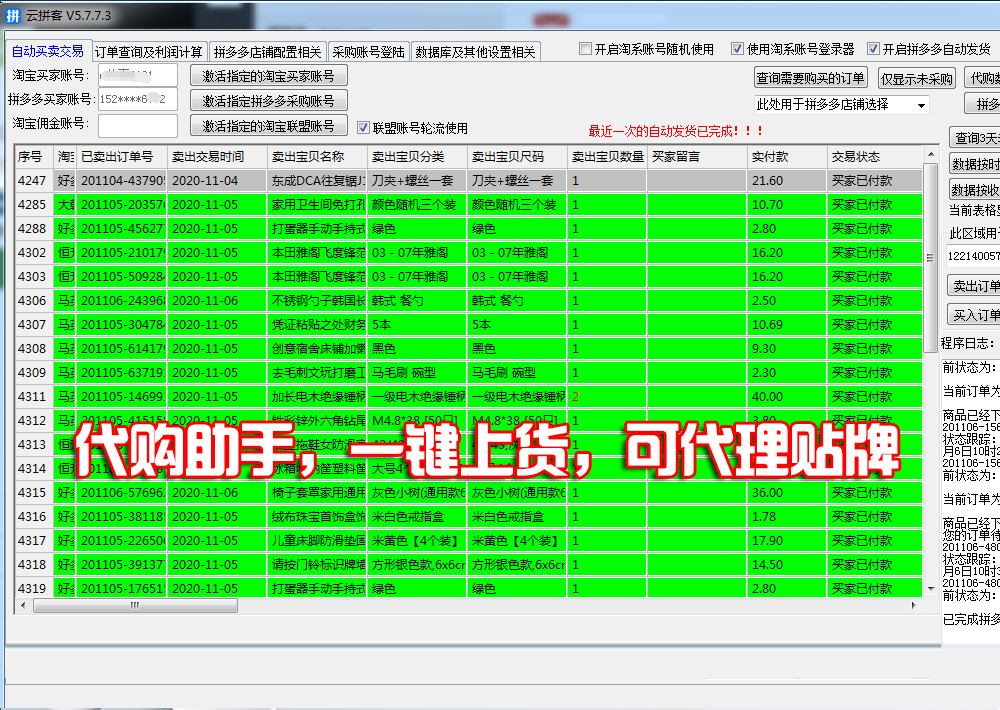Click the horizontal scrollbar thumb
Screen dimensions: 1000x710
[x=135, y=605]
